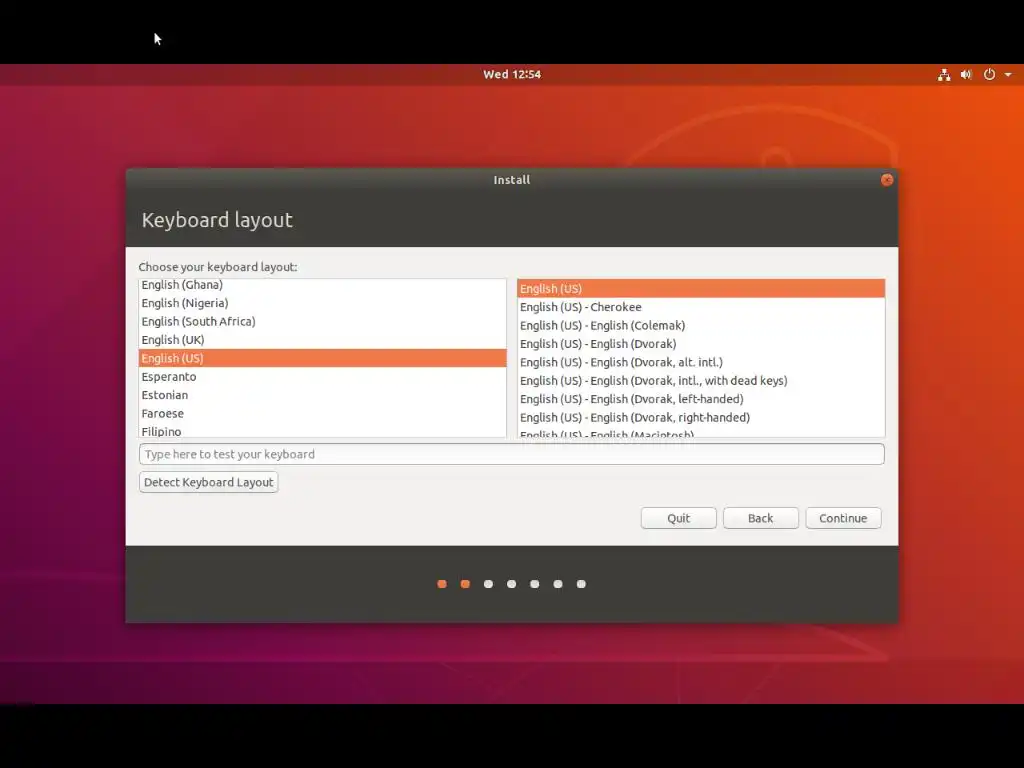The image size is (1024, 768).
Task: Select Esperanto layout
Action: pos(323,376)
